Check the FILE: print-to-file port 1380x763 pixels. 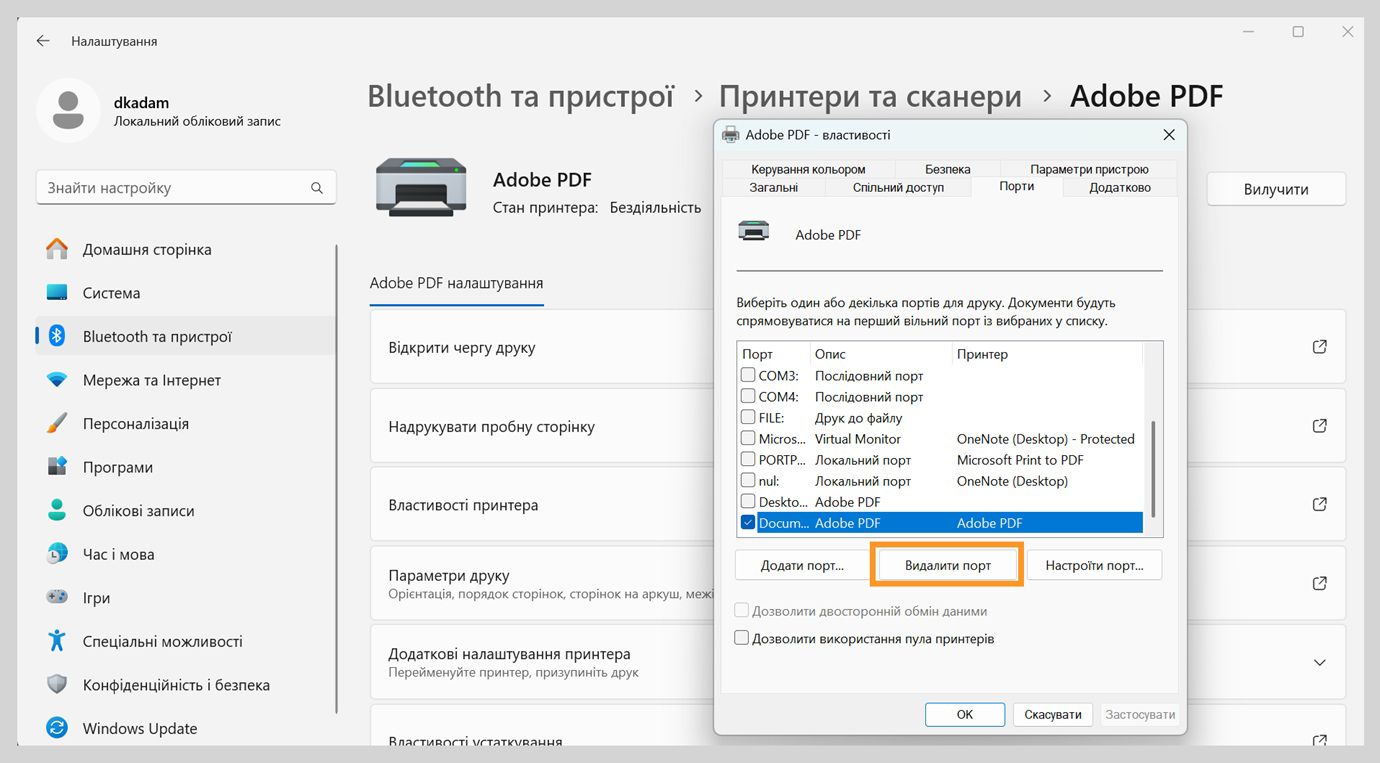(747, 417)
